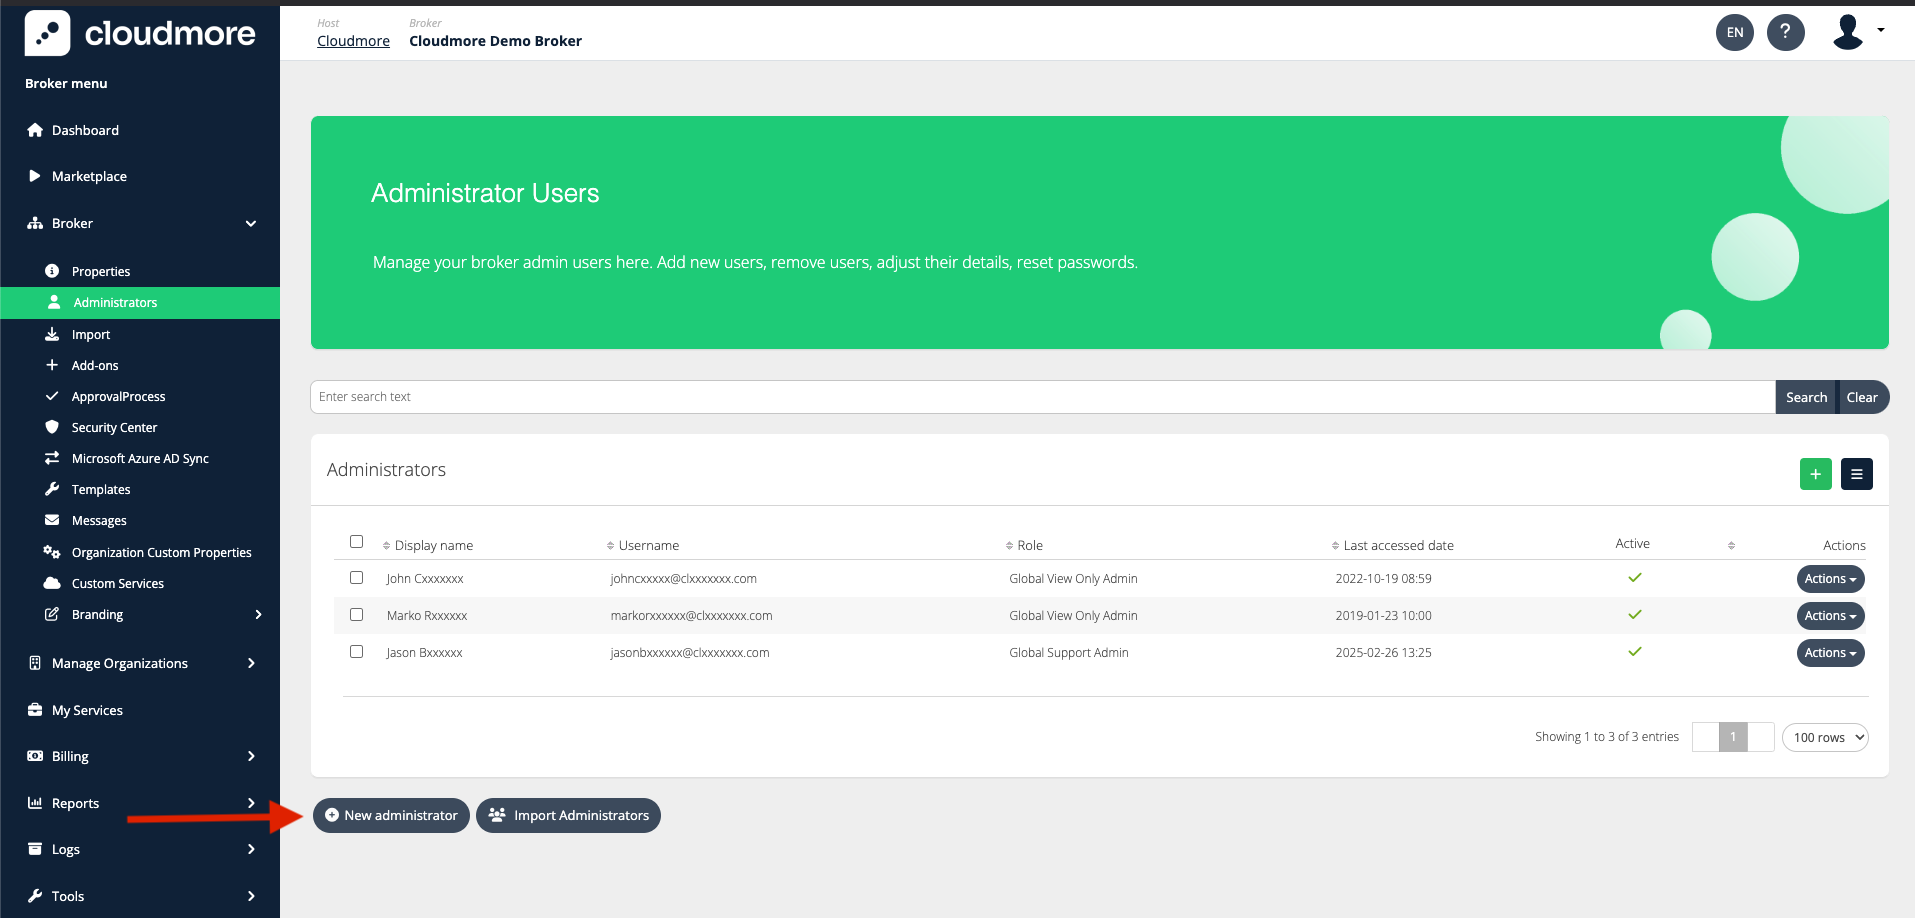This screenshot has width=1915, height=918.
Task: Click the green plus add administrator icon
Action: tap(1815, 474)
